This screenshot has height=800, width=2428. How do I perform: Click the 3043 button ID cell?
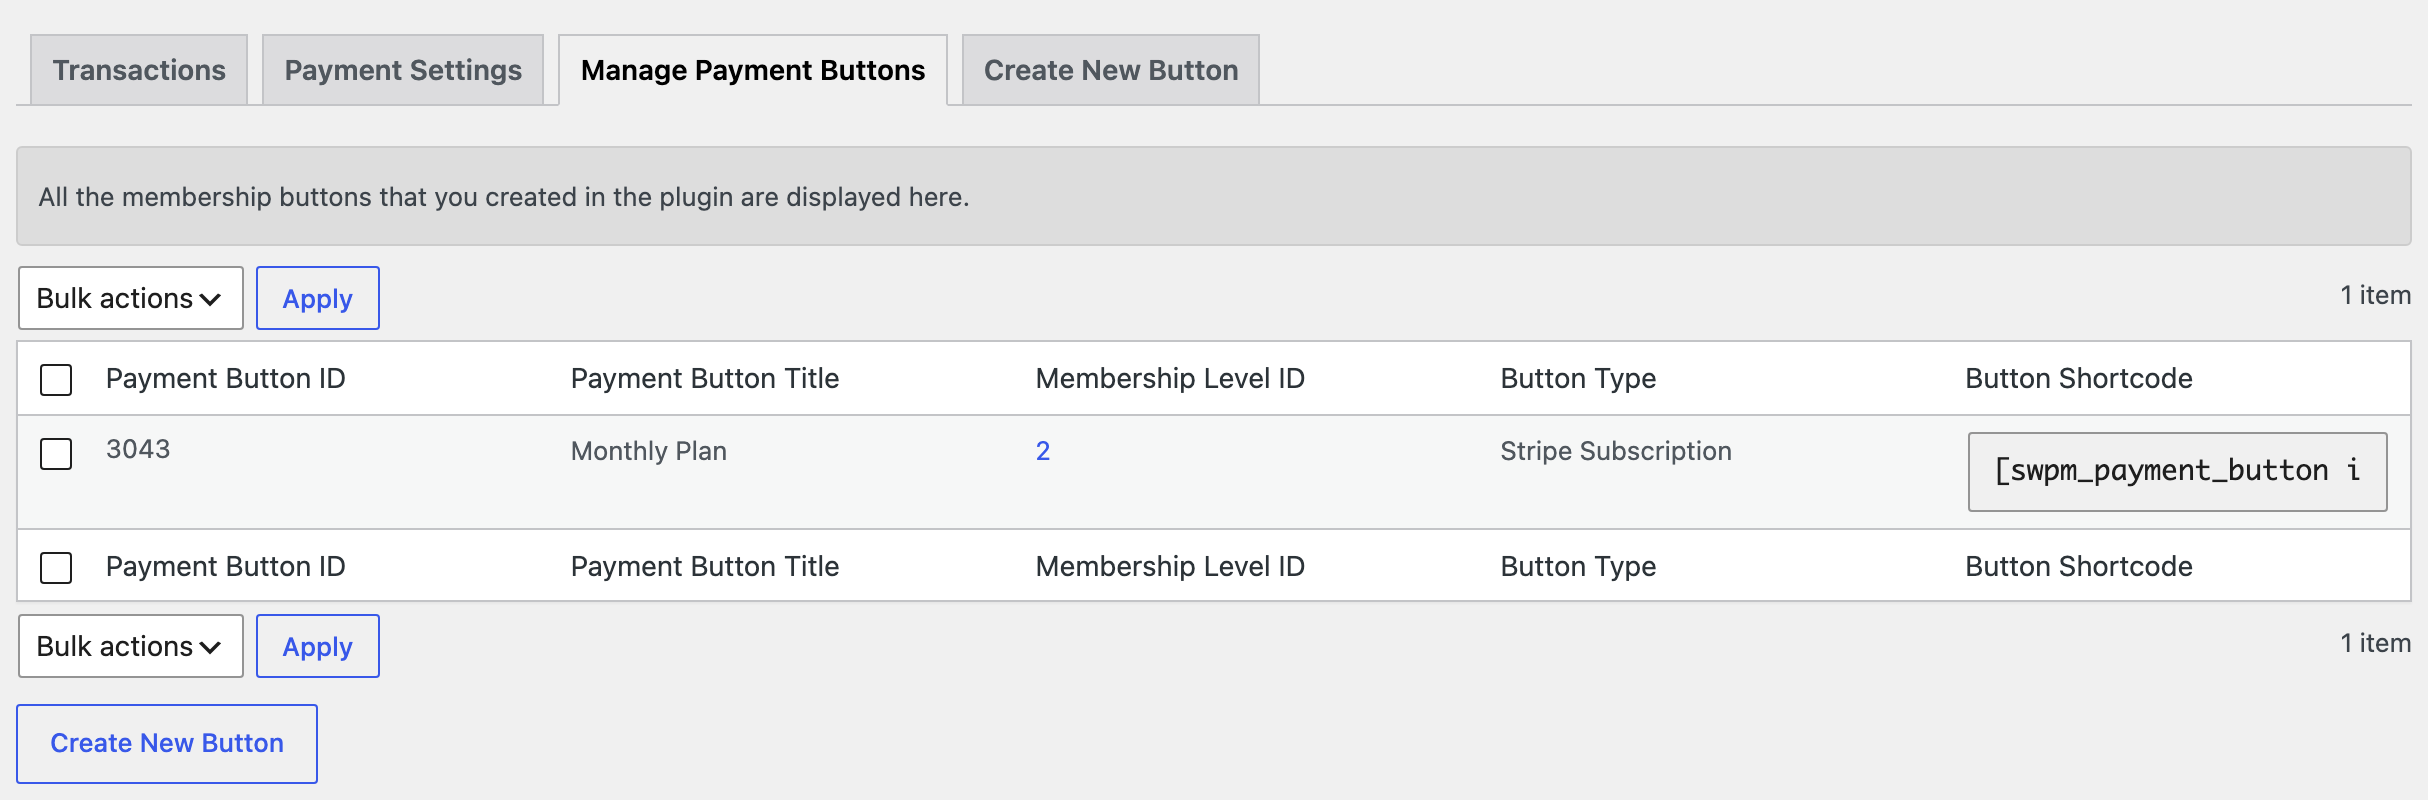click(138, 449)
